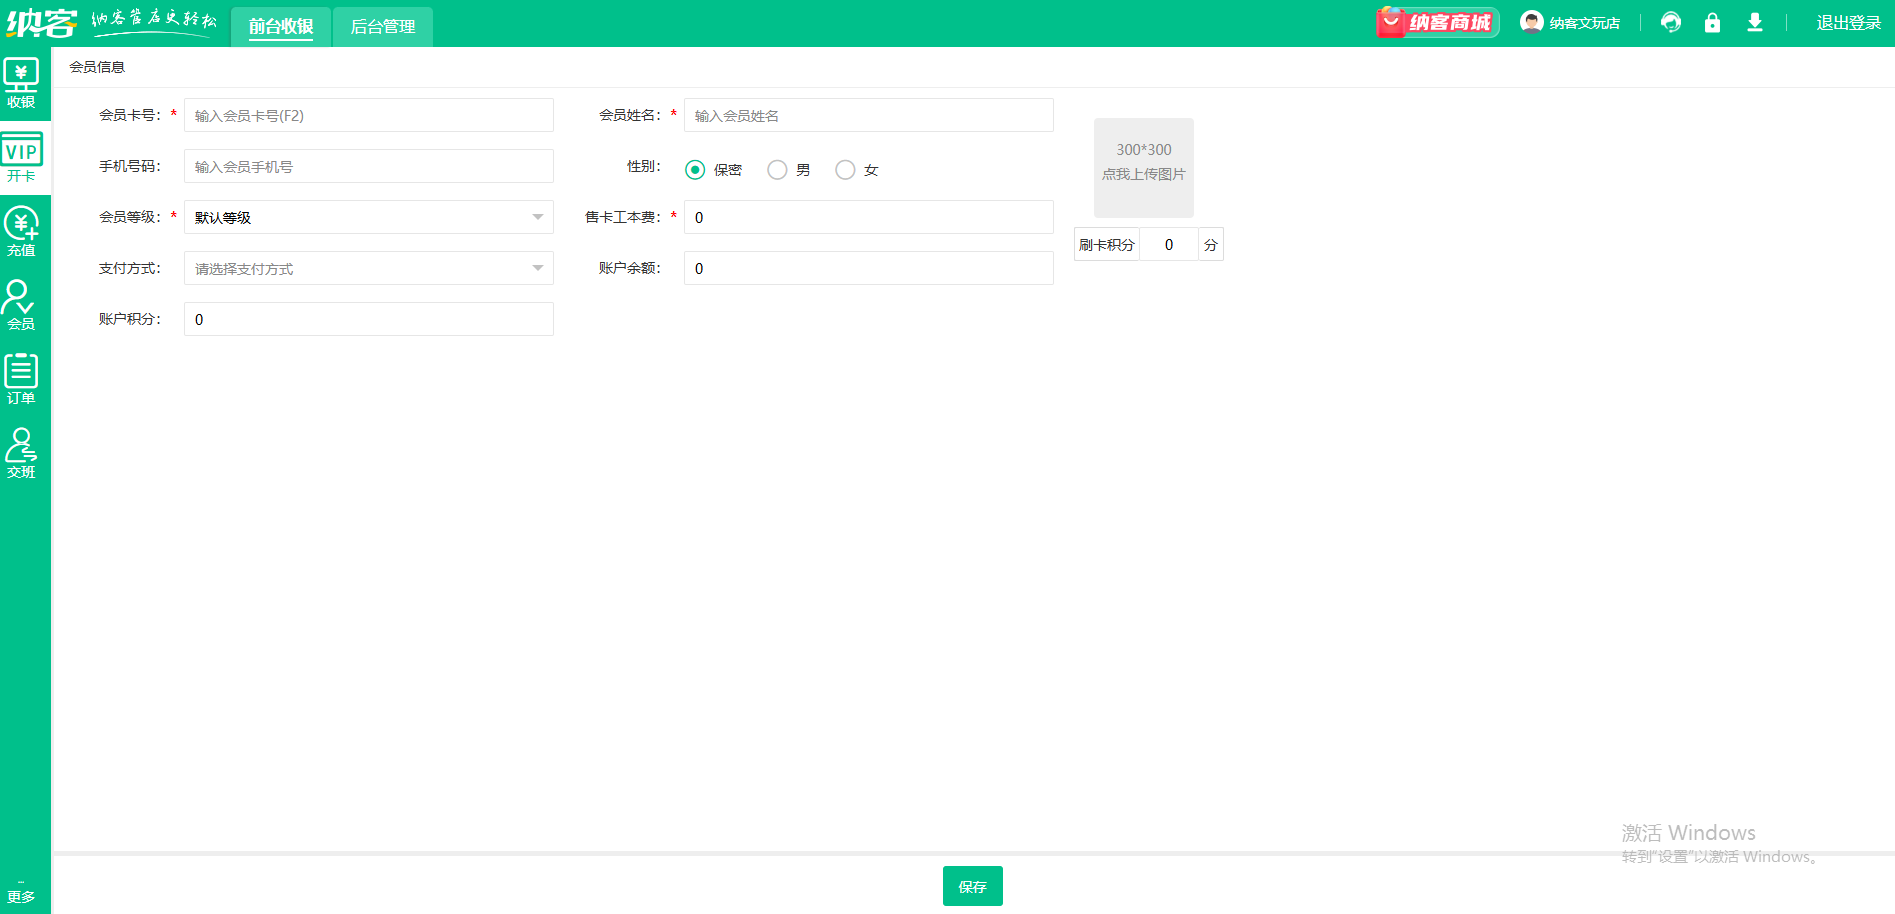The width and height of the screenshot is (1895, 914).
Task: Expand the 支付方式 payment method dropdown
Action: [369, 268]
